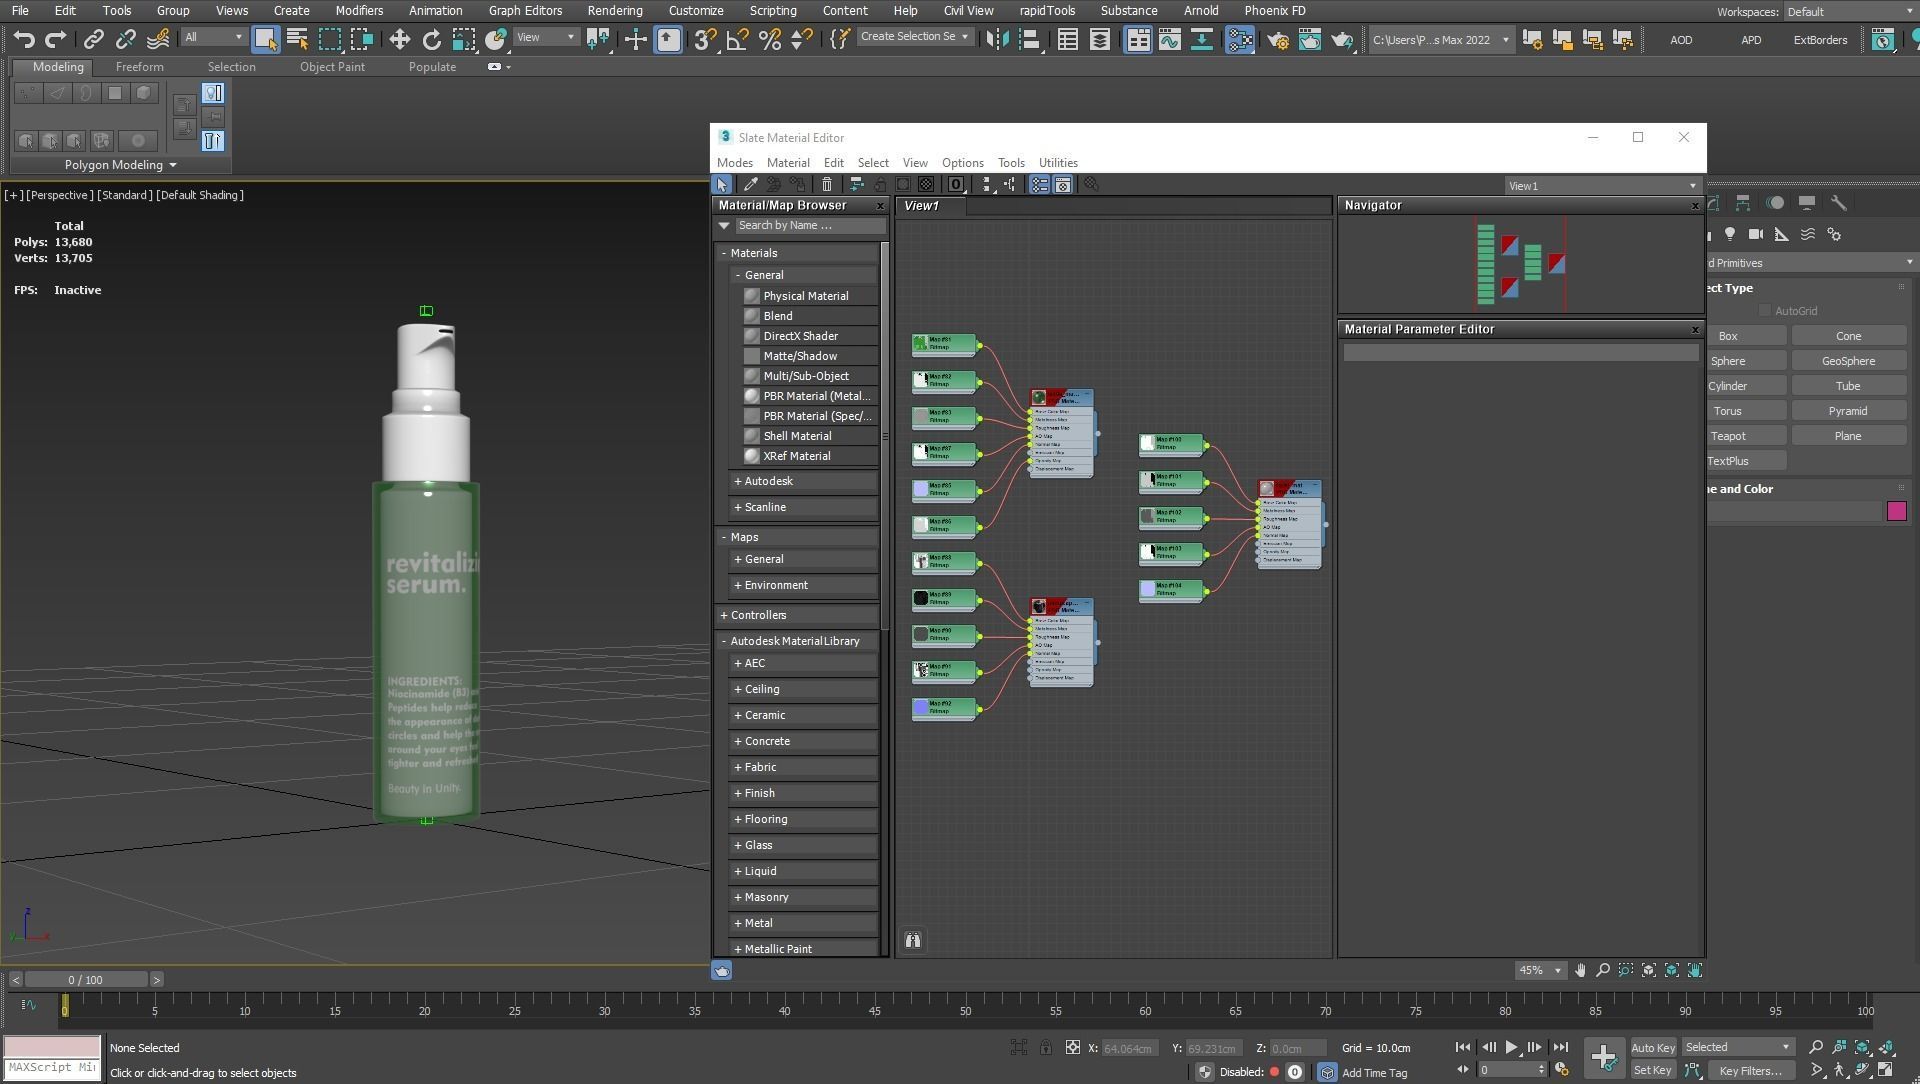Open the Curve Editor from toolbar
This screenshot has width=1920, height=1084.
(x=1169, y=39)
